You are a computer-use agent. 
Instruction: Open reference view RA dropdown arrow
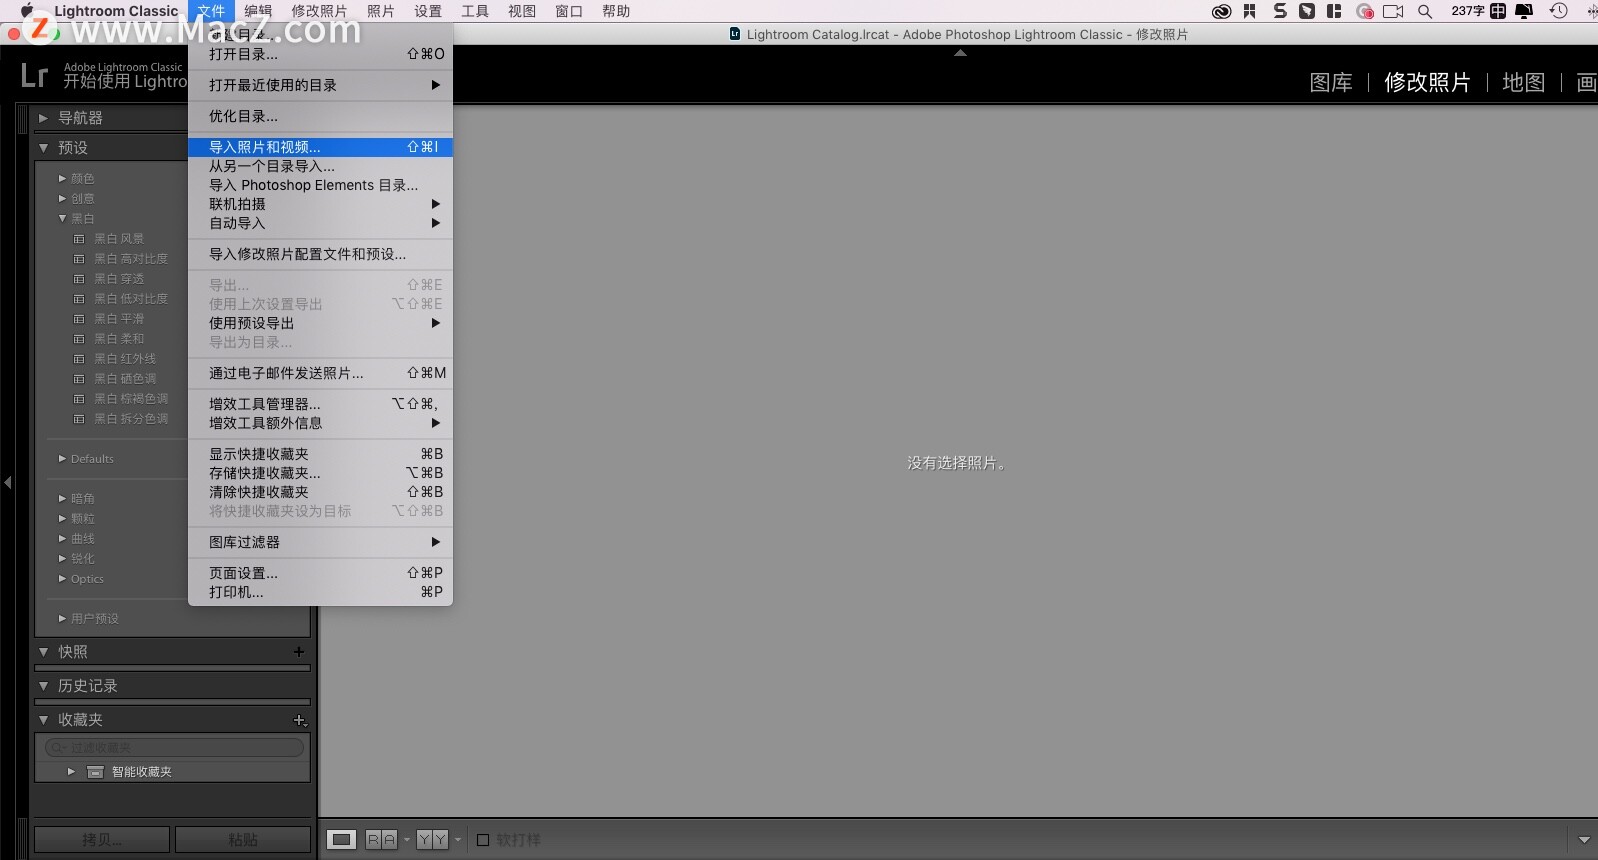pos(407,840)
